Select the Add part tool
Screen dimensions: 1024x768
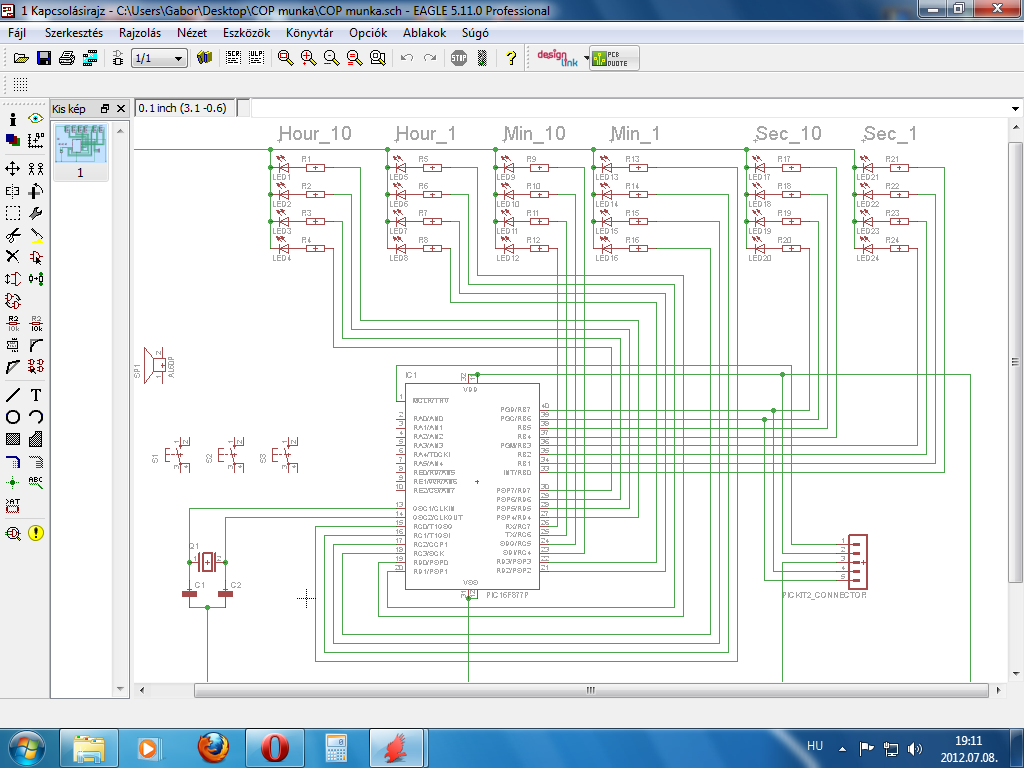coord(36,257)
